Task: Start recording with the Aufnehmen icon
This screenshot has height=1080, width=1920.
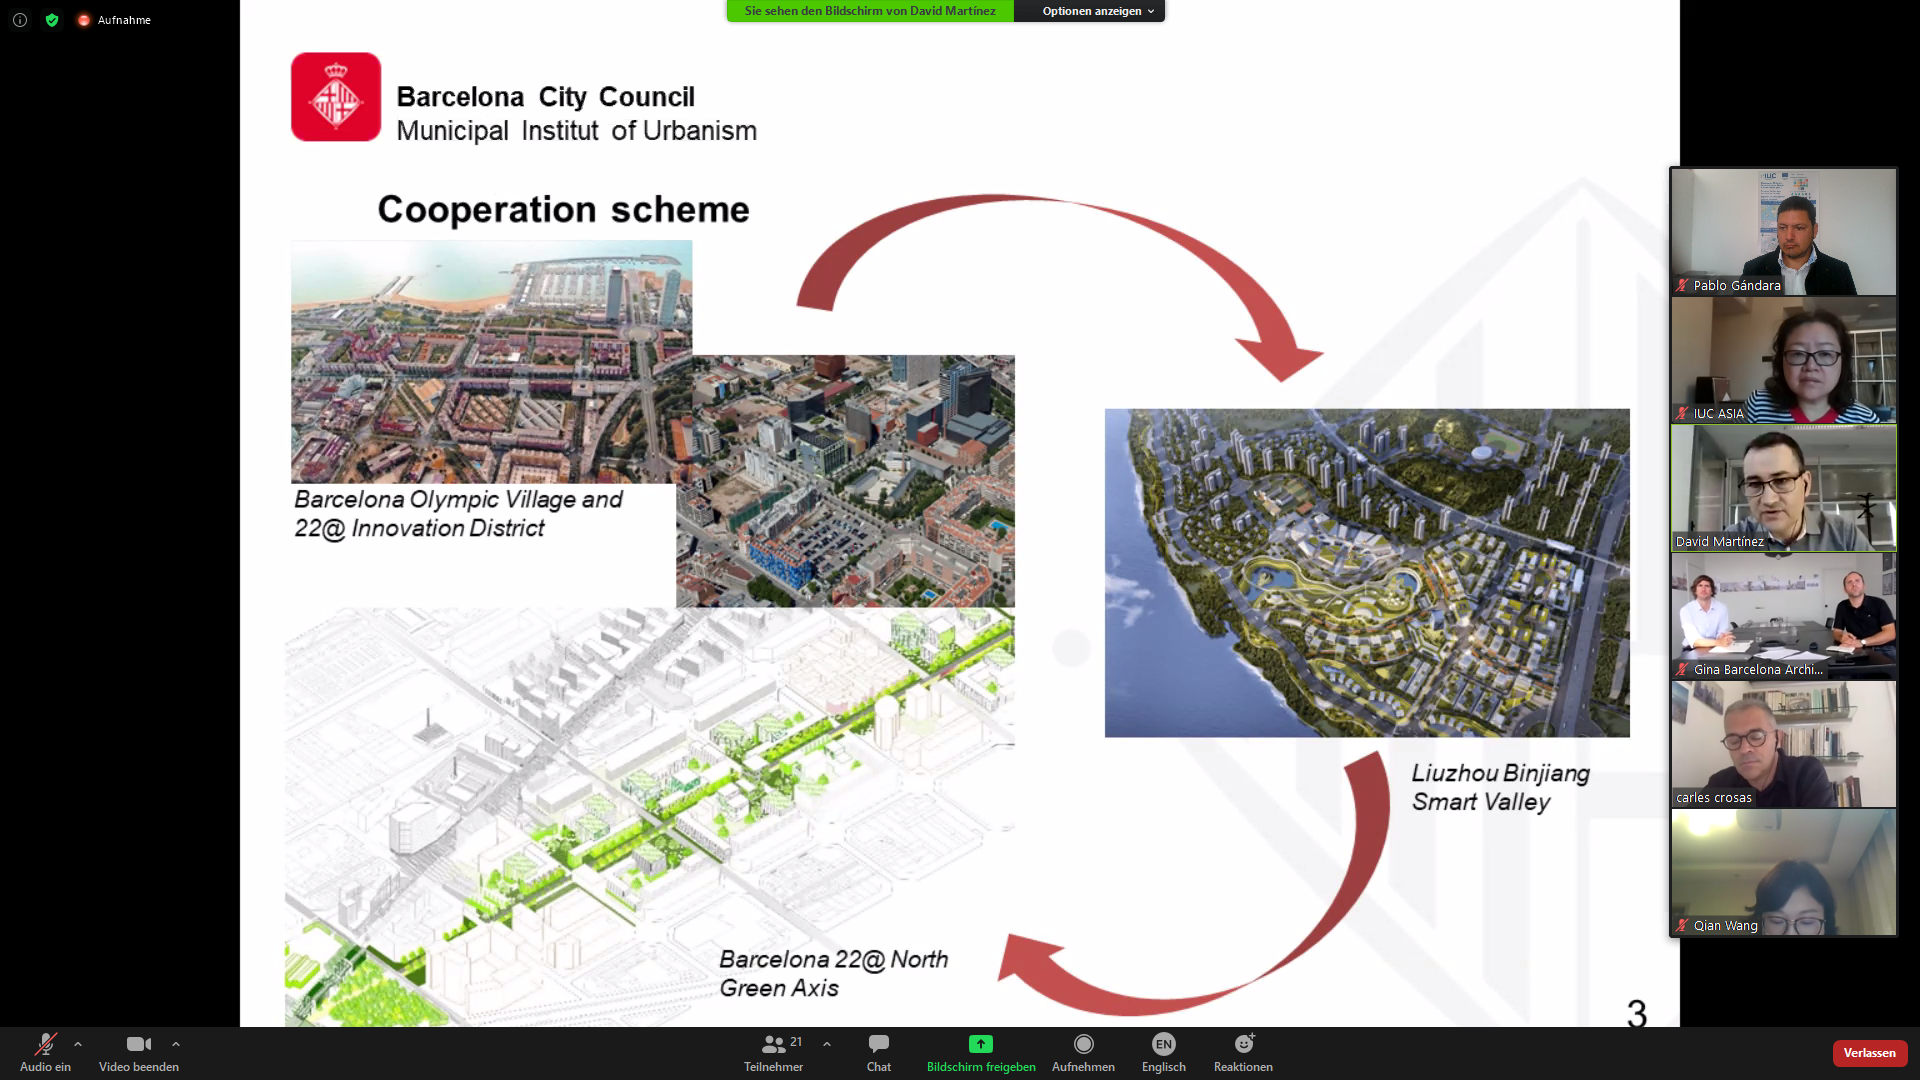Action: click(1083, 1045)
